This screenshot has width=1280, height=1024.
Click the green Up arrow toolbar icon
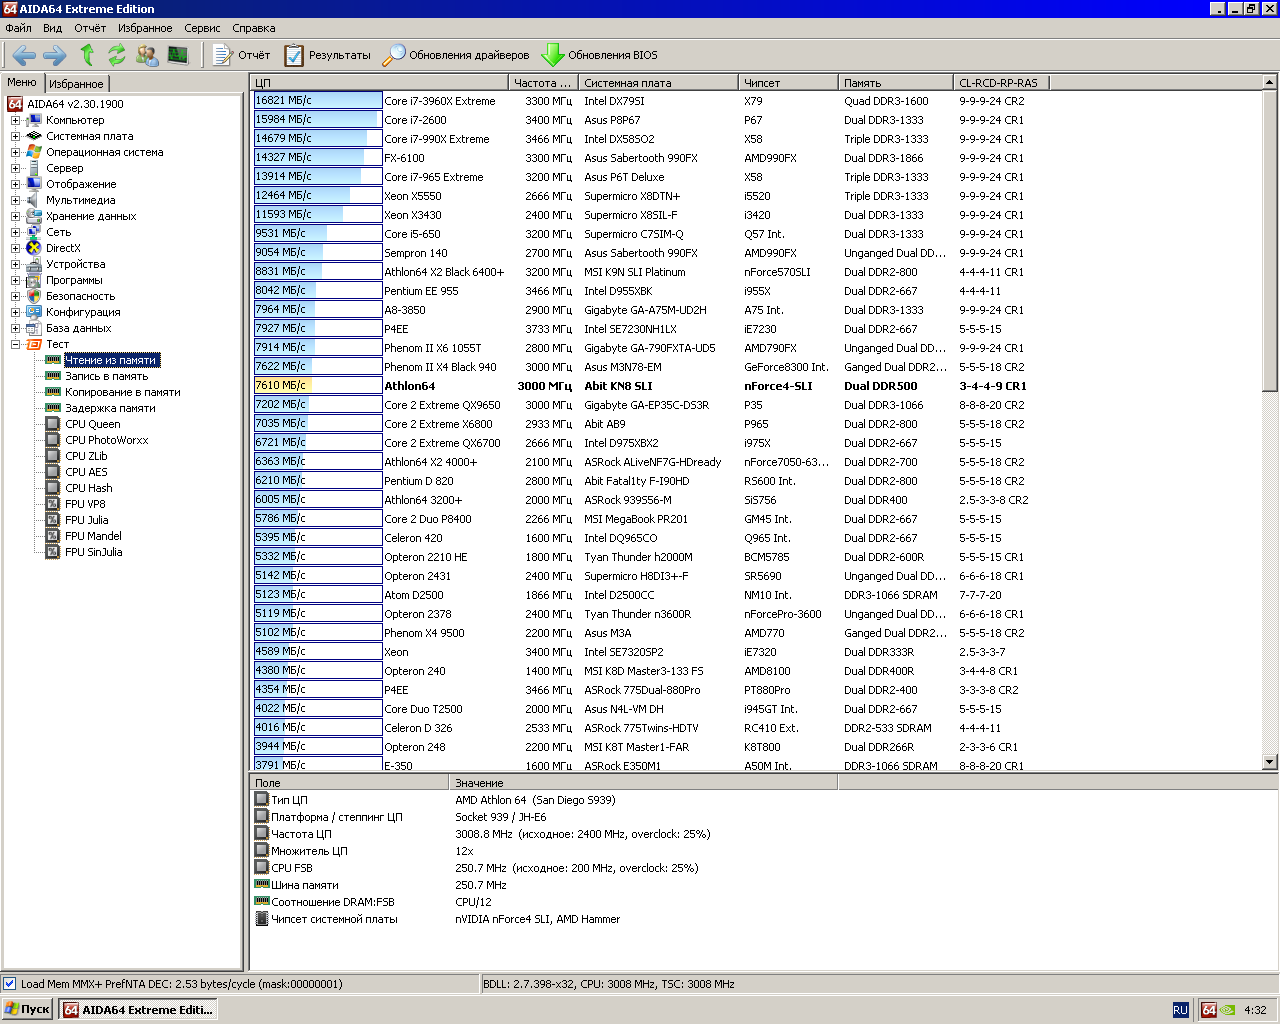coord(87,55)
